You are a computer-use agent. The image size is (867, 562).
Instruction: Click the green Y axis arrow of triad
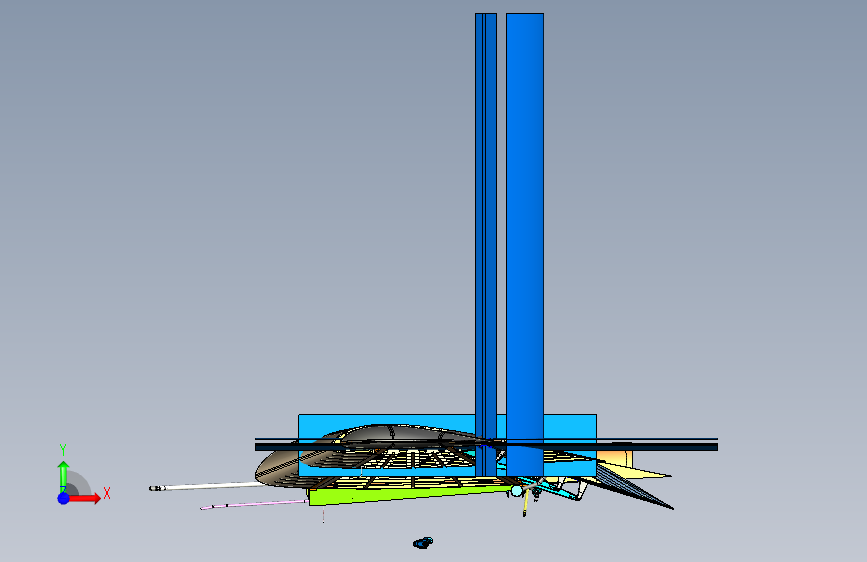(x=63, y=476)
